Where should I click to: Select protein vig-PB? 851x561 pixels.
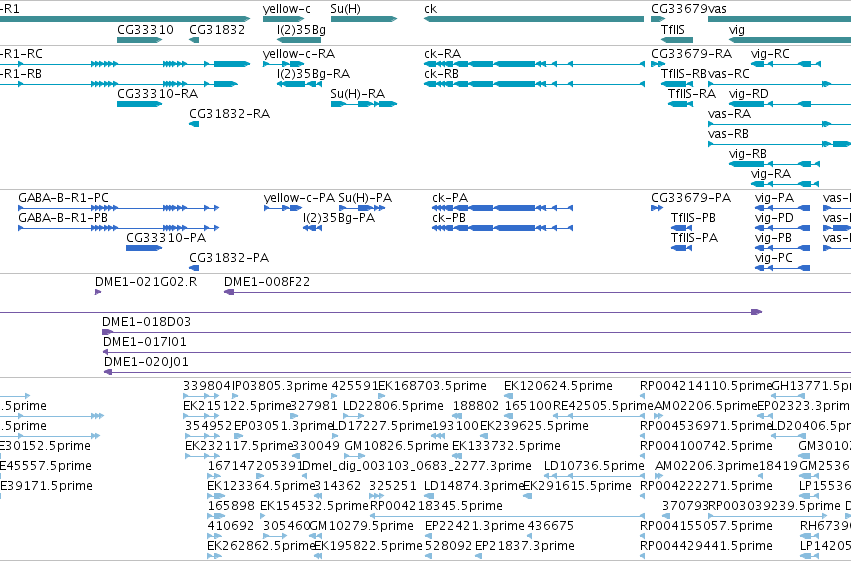point(773,238)
